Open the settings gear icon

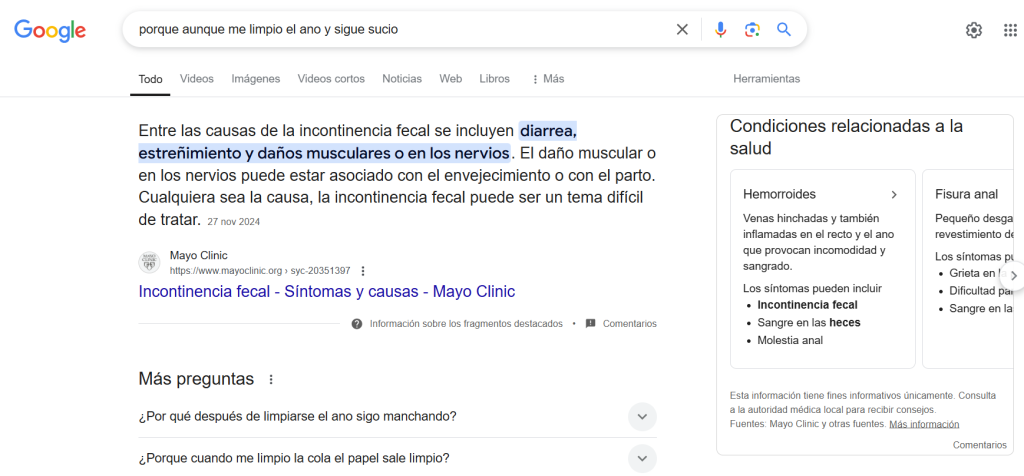click(973, 30)
